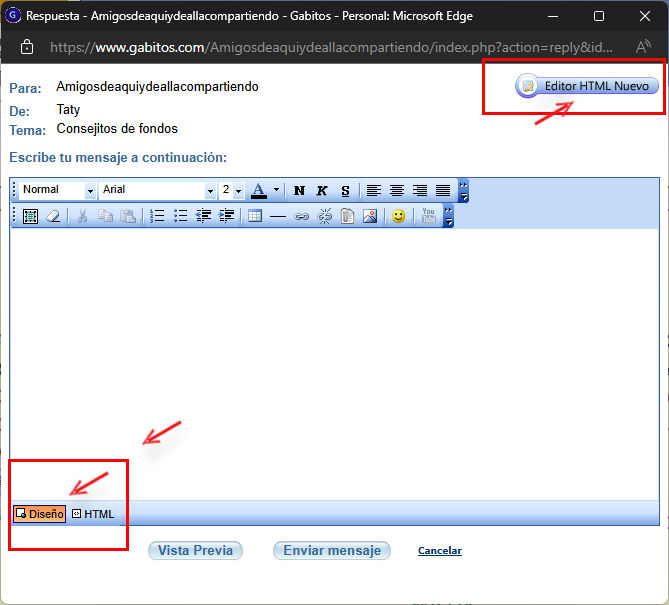
Task: Toggle center text alignment
Action: (397, 190)
